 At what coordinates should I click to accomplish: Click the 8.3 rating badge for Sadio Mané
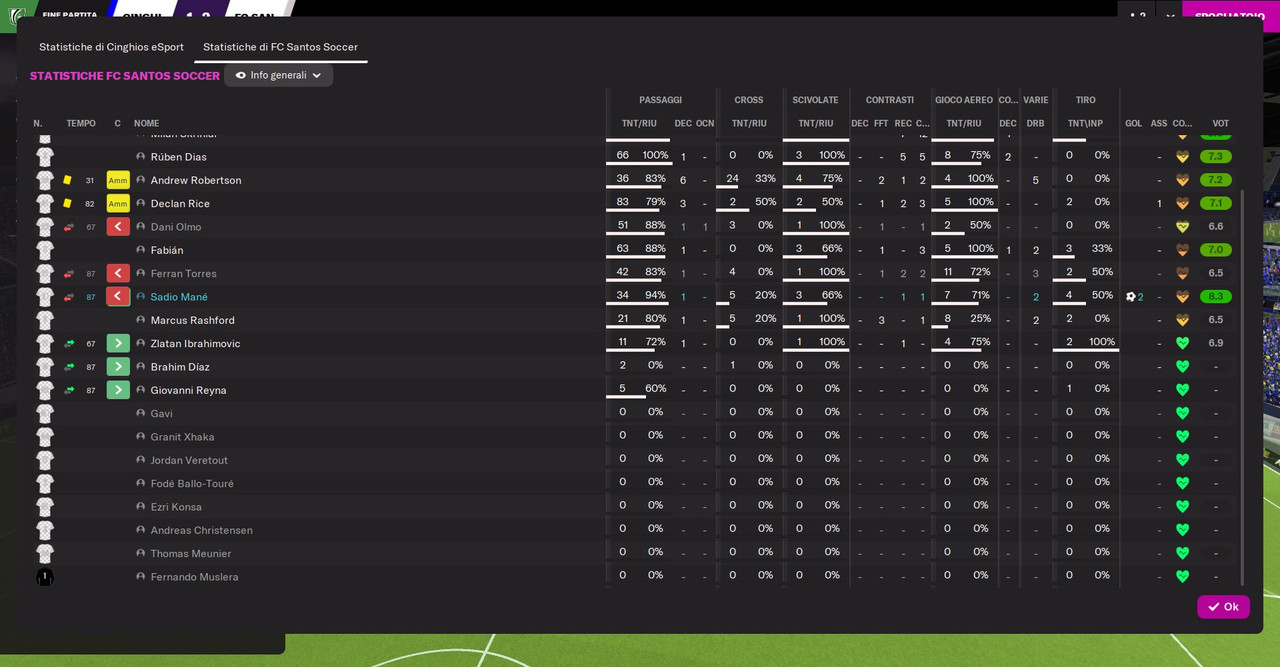(1216, 297)
